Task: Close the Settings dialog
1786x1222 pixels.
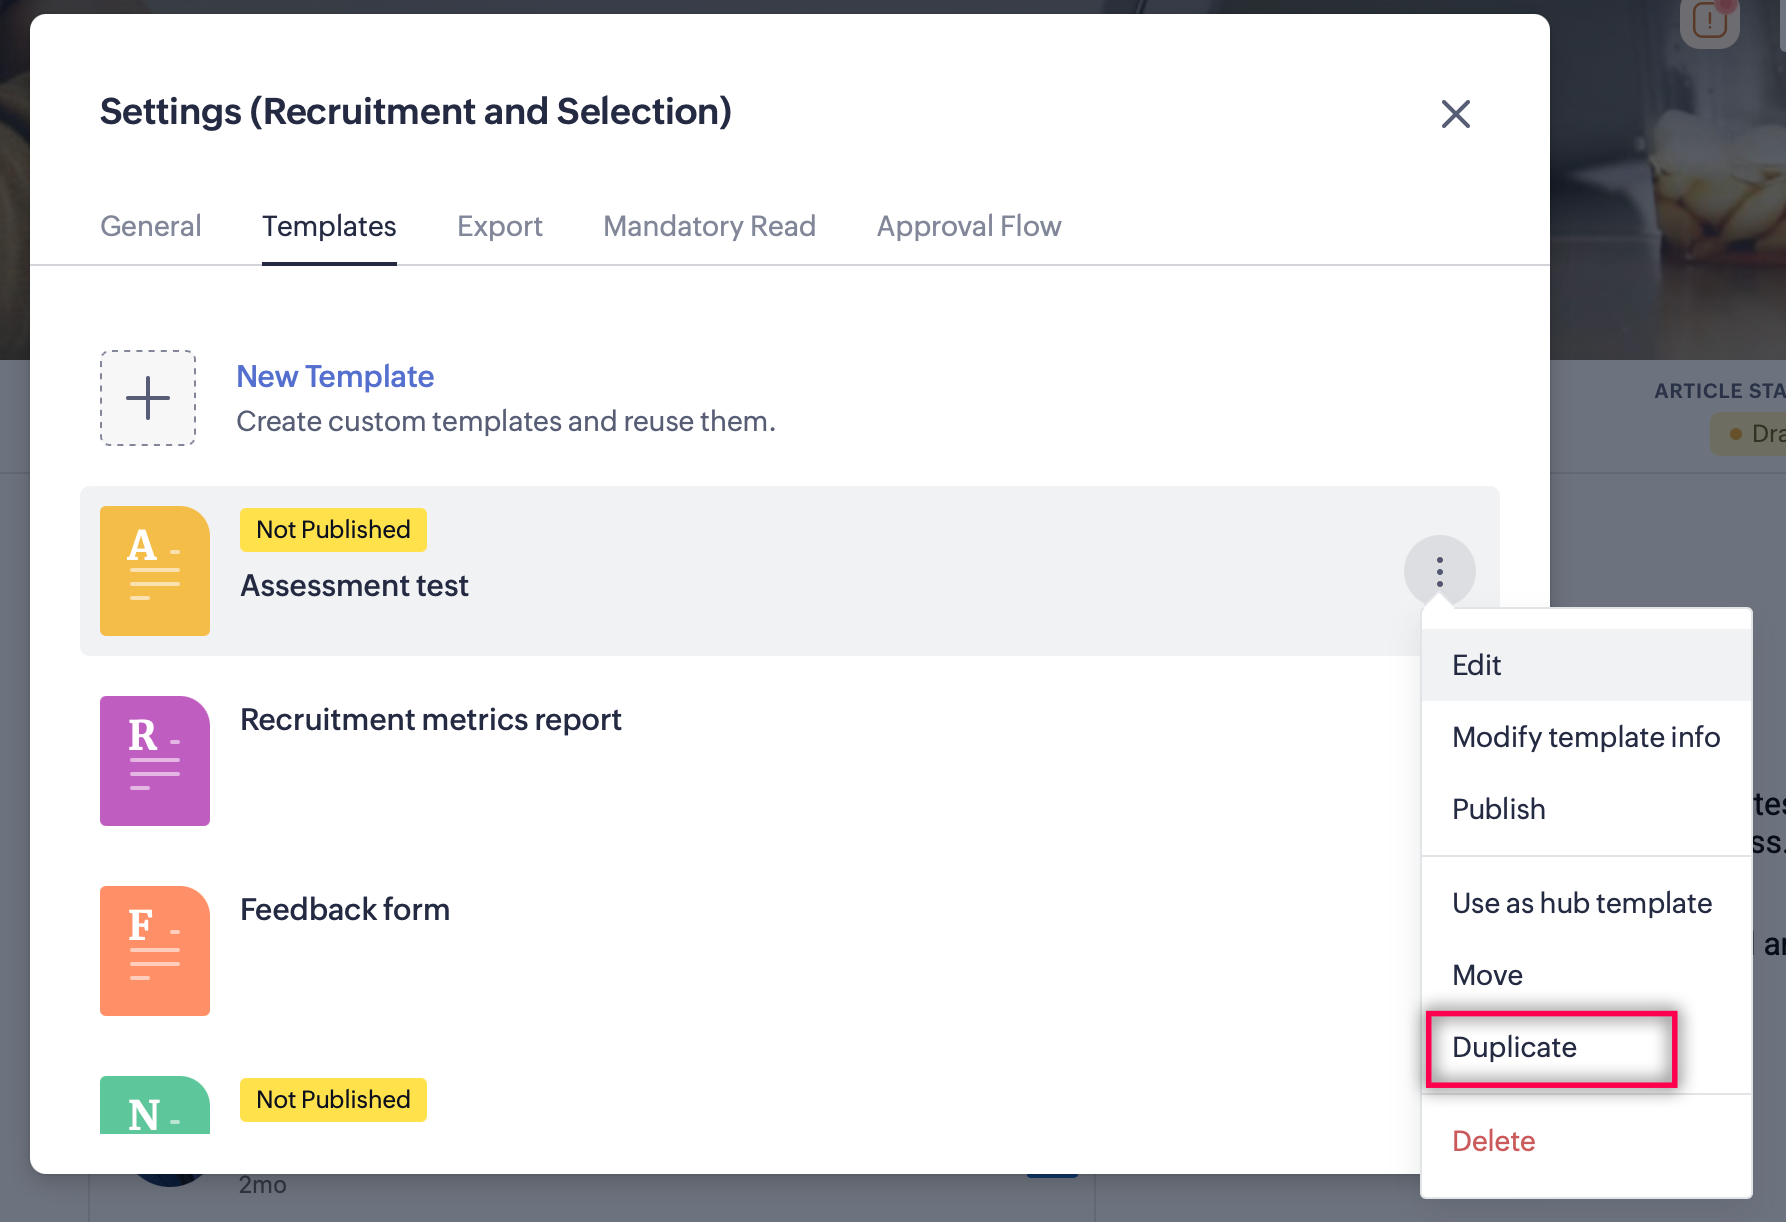Action: [x=1456, y=114]
